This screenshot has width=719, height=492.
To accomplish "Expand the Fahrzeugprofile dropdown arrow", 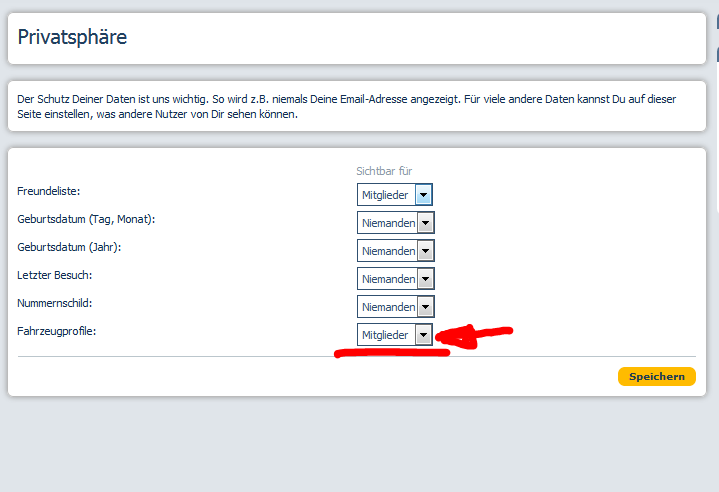I will click(x=423, y=335).
